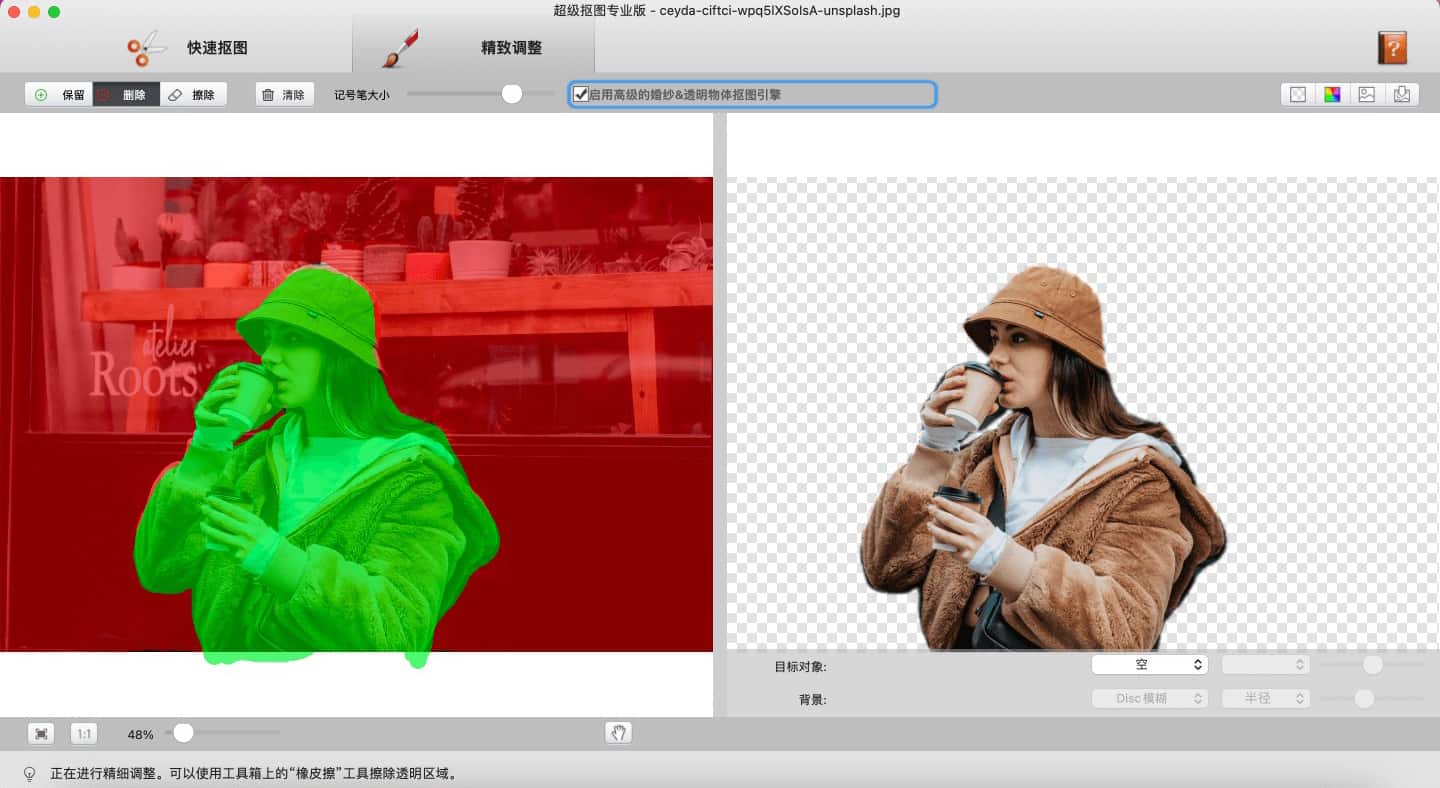Switch to the 快速抠图 tab
Image resolution: width=1440 pixels, height=788 pixels.
(187, 47)
